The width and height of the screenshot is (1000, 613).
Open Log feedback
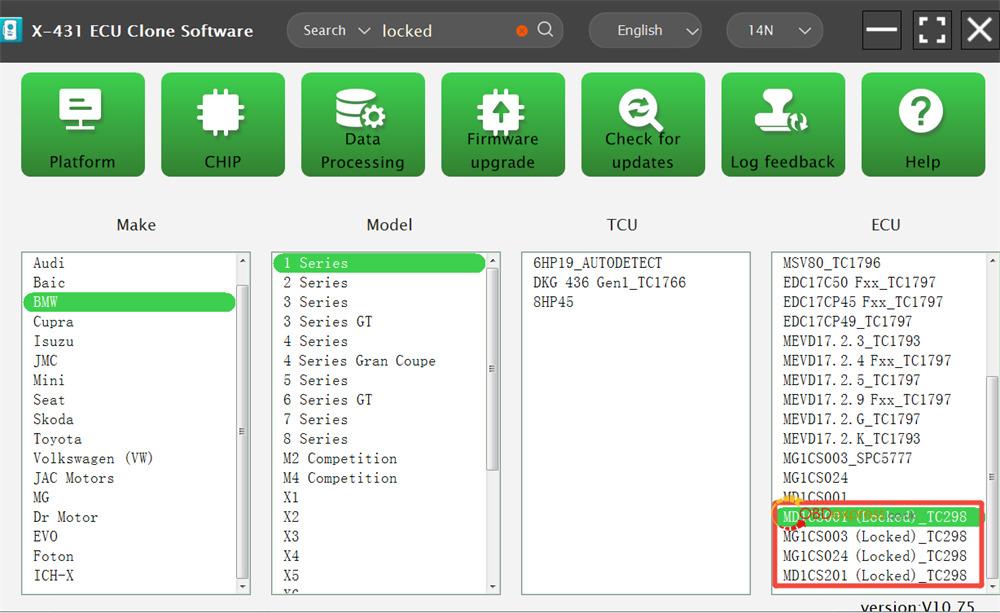click(x=783, y=124)
